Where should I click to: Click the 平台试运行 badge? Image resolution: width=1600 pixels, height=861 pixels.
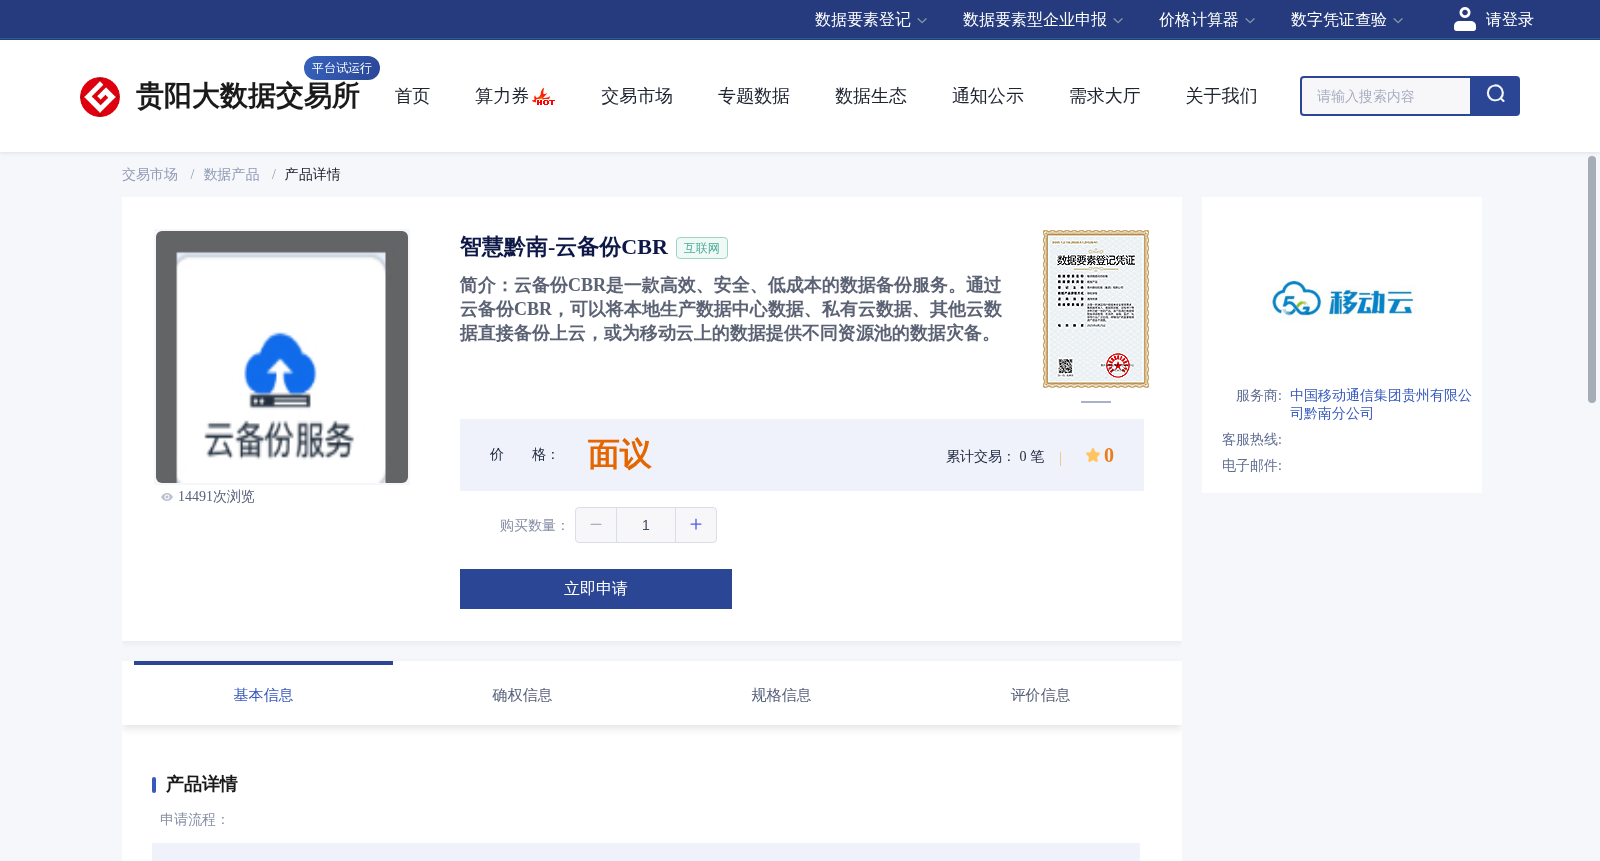342,68
